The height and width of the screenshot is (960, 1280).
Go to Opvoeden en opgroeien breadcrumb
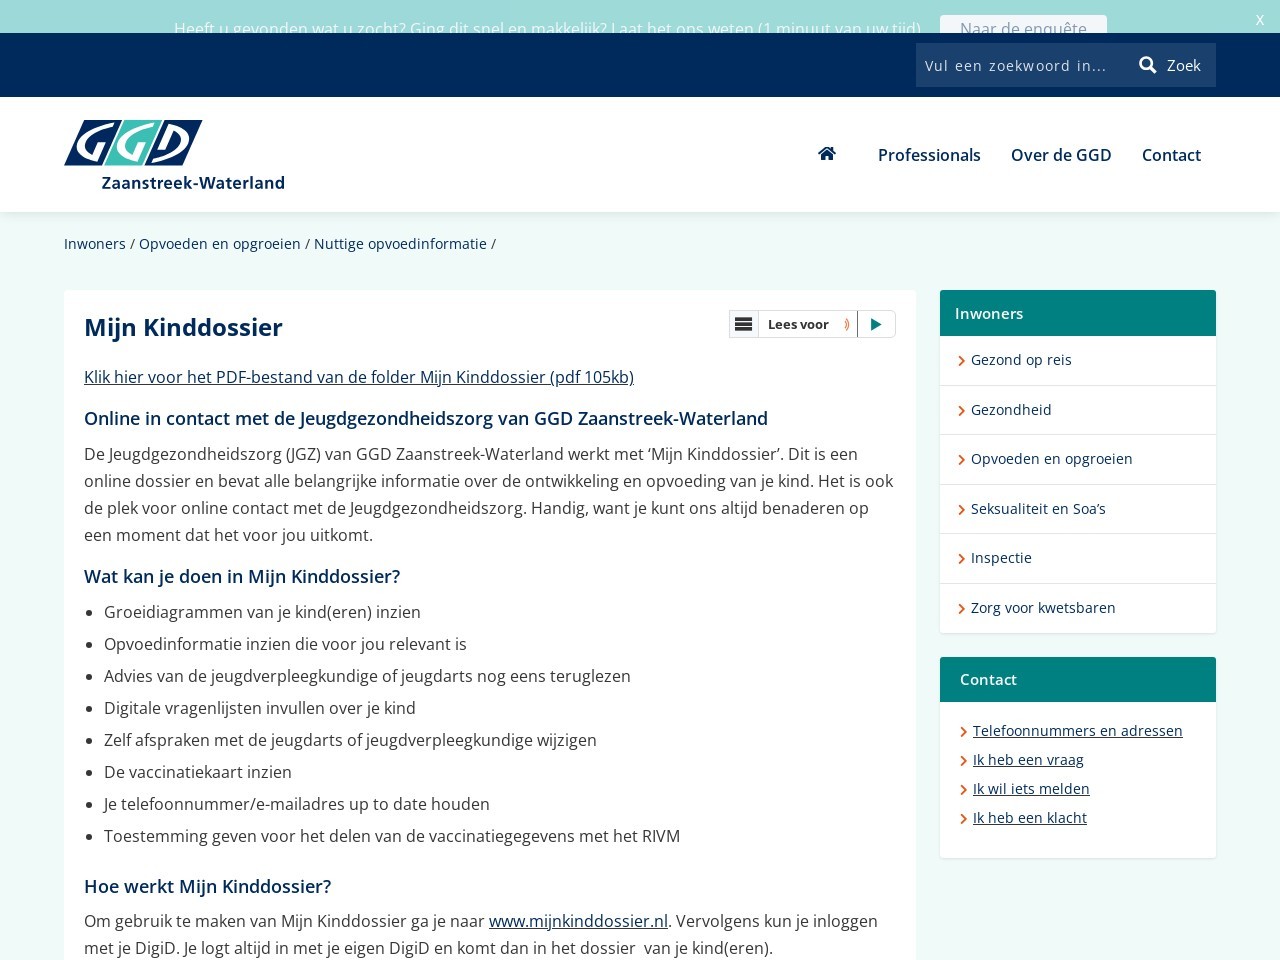click(x=220, y=244)
